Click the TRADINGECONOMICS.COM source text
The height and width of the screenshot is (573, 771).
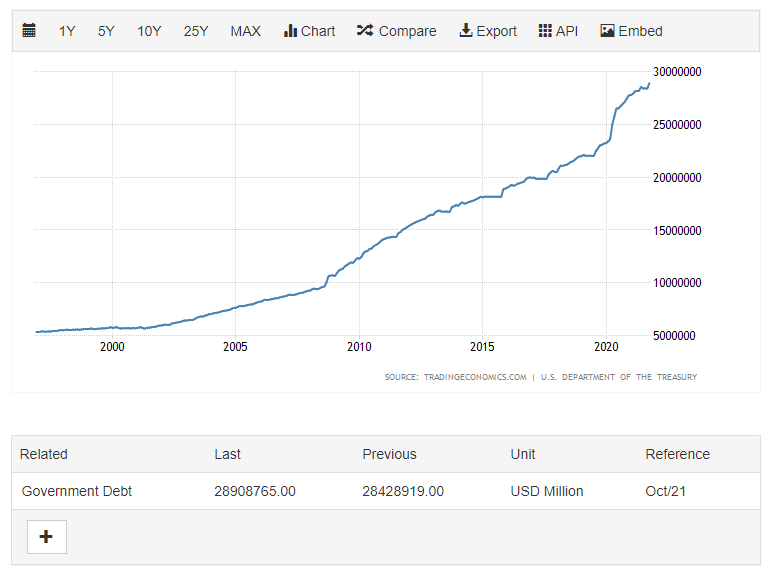pos(475,377)
